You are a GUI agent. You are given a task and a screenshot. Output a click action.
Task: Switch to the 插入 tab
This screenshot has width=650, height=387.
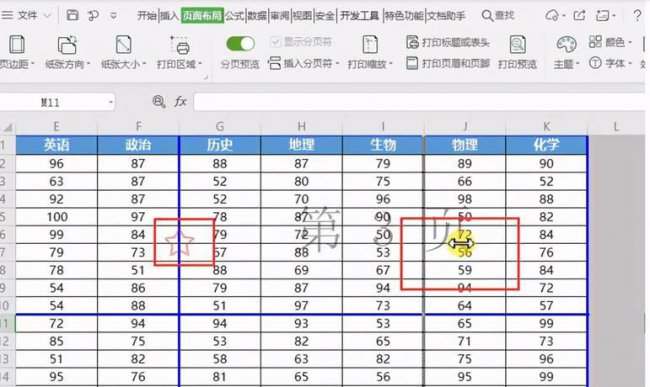click(169, 16)
